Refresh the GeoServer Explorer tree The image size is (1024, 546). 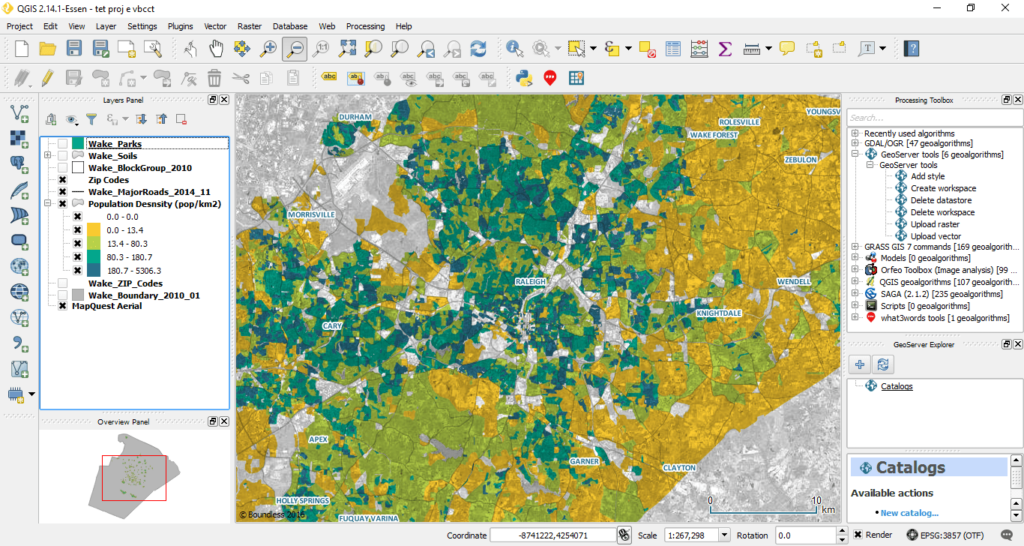click(883, 364)
